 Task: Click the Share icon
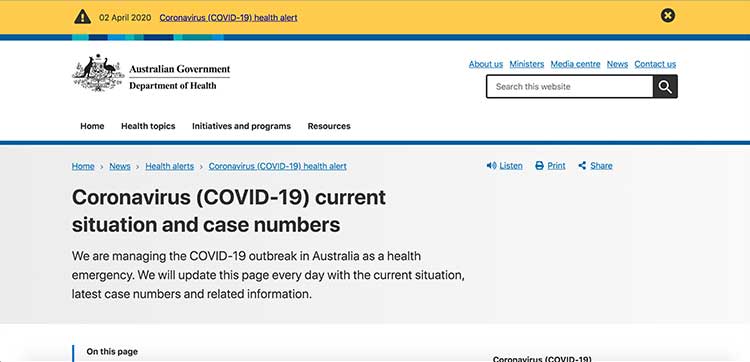582,166
